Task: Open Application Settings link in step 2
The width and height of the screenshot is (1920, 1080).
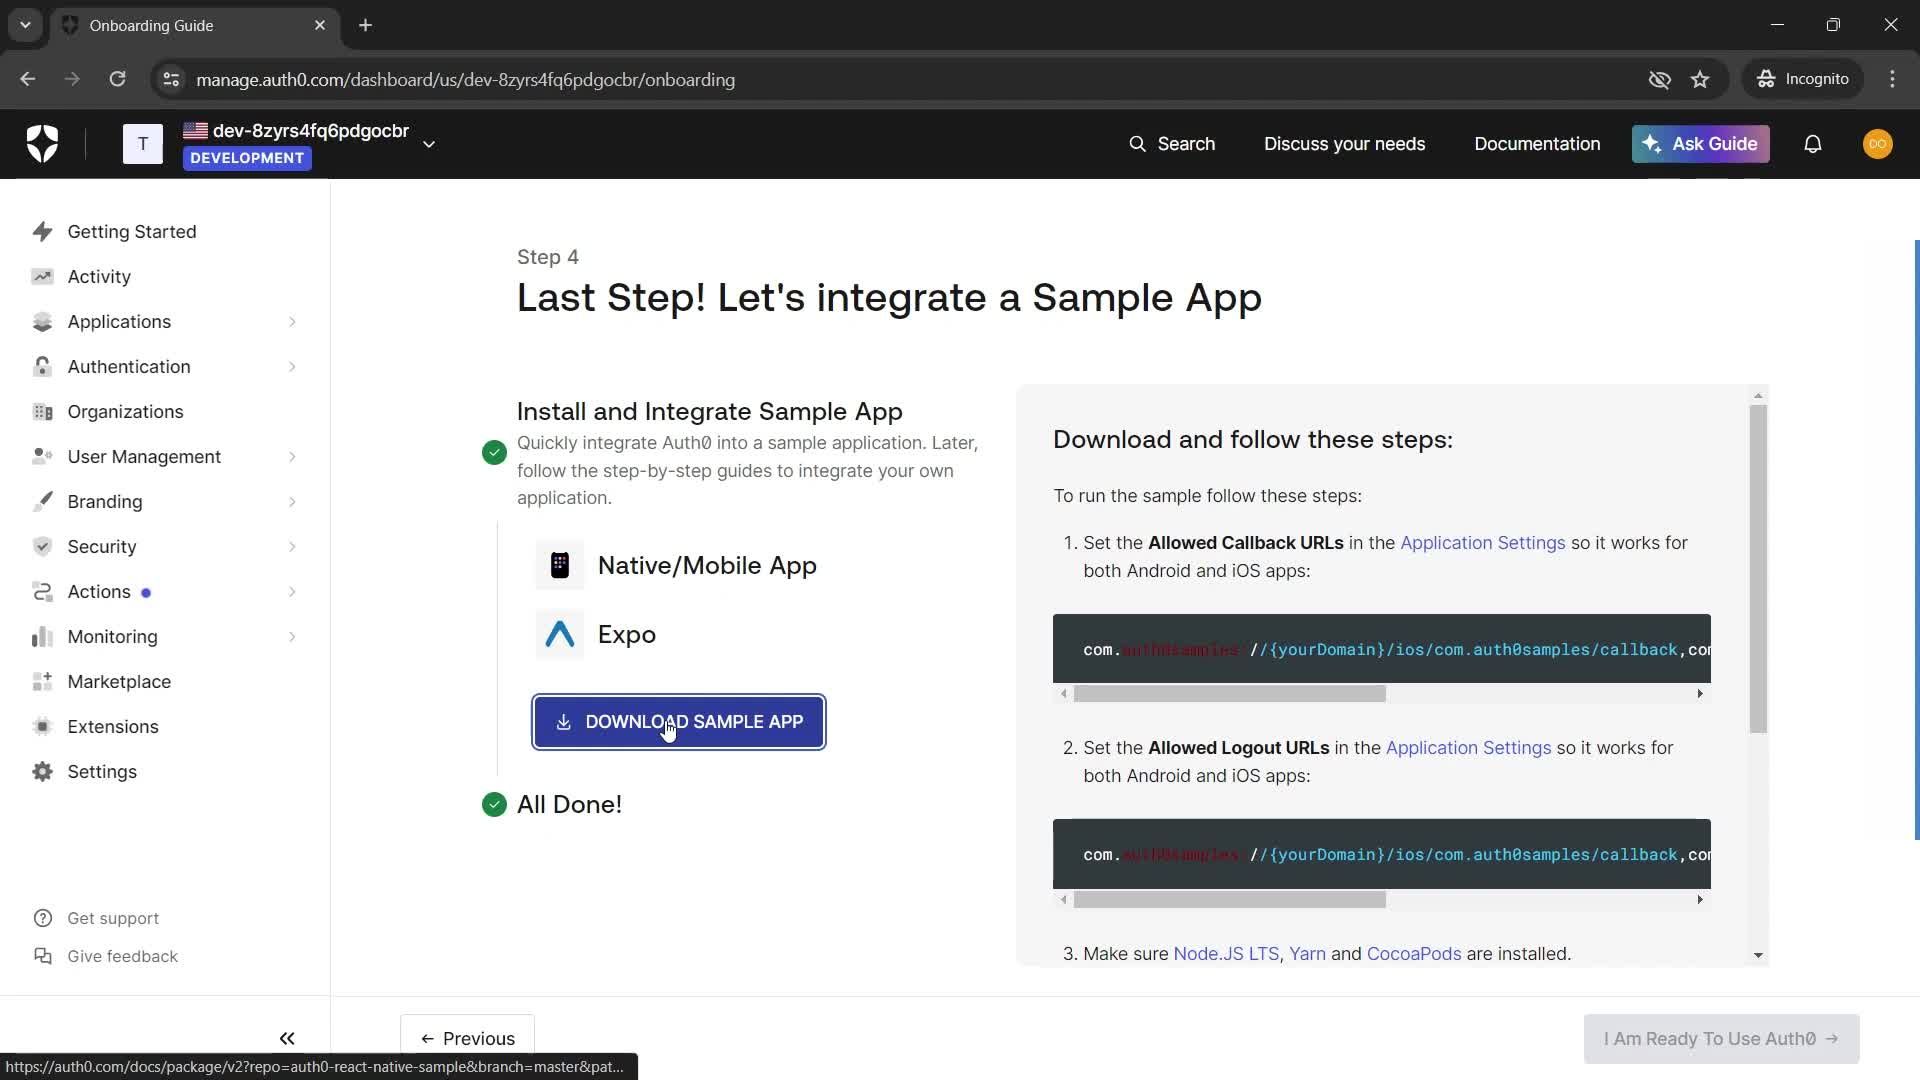Action: click(x=1468, y=748)
